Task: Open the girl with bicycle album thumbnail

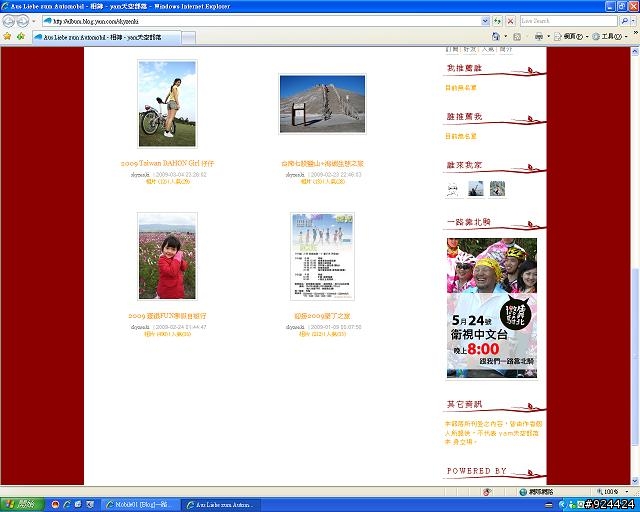Action: pos(167,104)
